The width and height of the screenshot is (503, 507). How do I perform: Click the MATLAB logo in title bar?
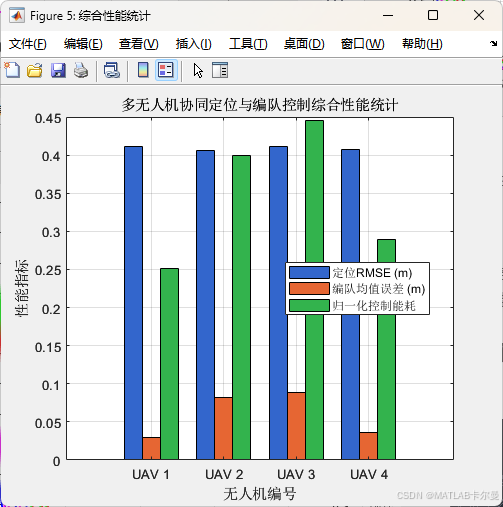17,15
